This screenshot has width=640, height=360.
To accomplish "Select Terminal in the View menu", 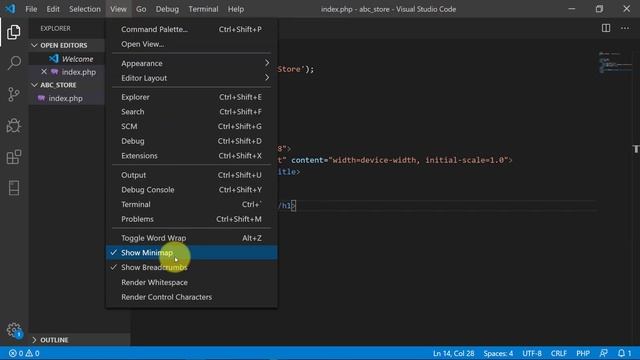I will (191, 204).
